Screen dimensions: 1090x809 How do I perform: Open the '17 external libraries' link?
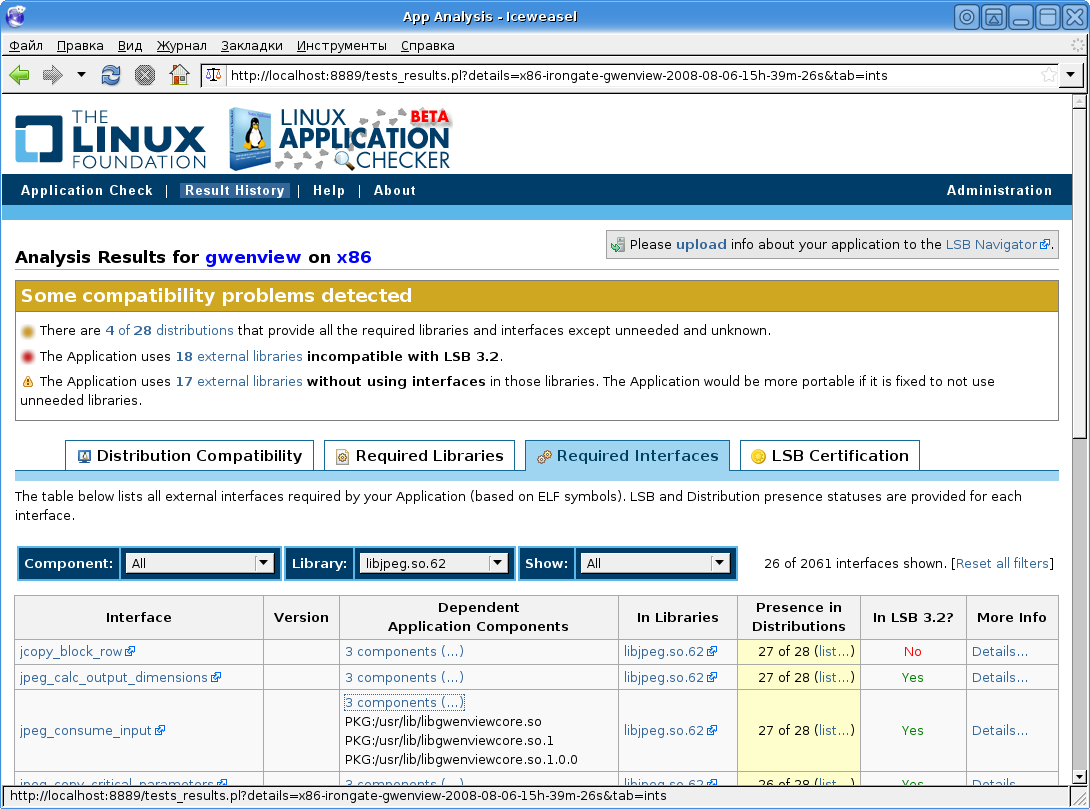pyautogui.click(x=239, y=382)
